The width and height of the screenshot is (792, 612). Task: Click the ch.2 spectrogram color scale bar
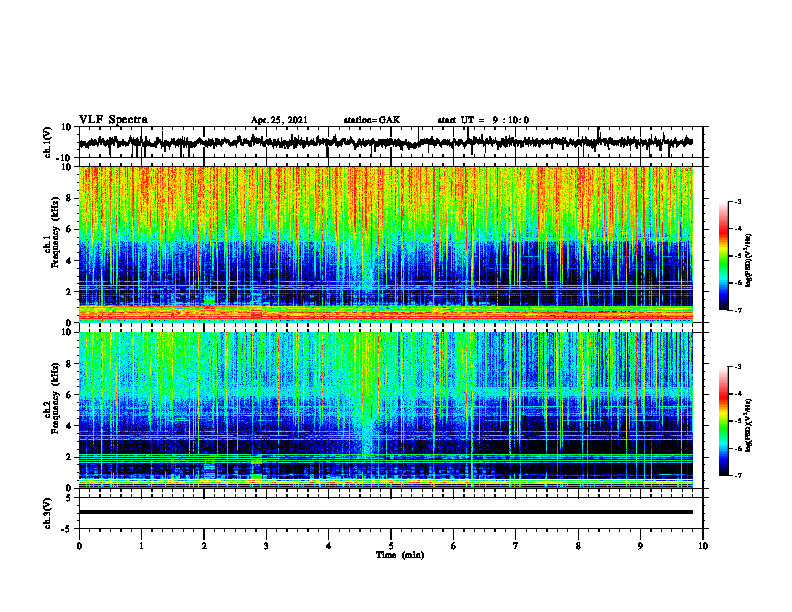723,421
